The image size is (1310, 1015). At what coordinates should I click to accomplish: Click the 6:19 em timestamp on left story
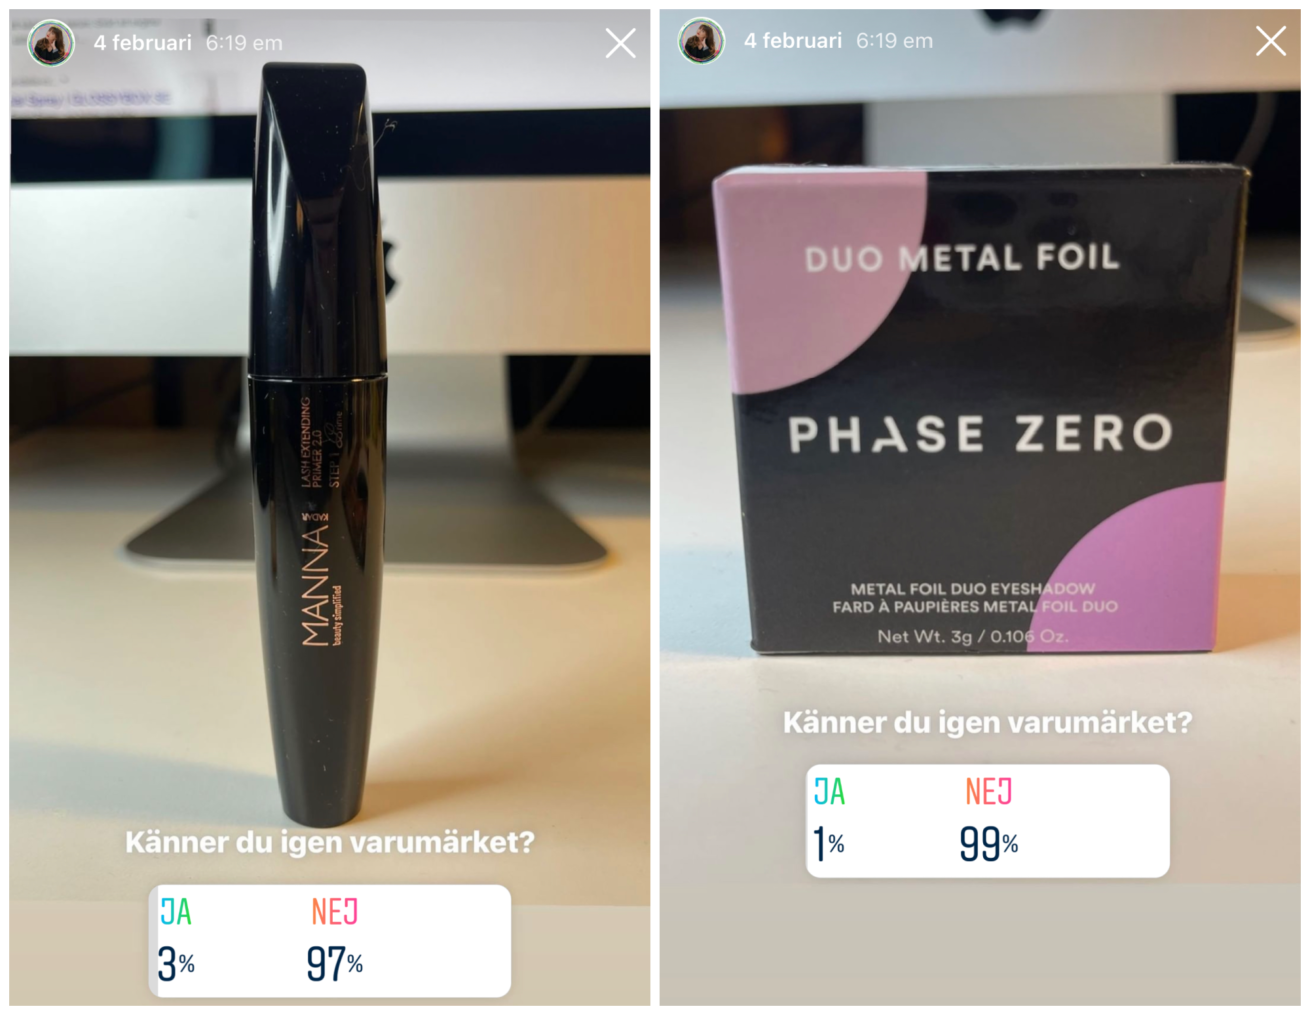(244, 43)
